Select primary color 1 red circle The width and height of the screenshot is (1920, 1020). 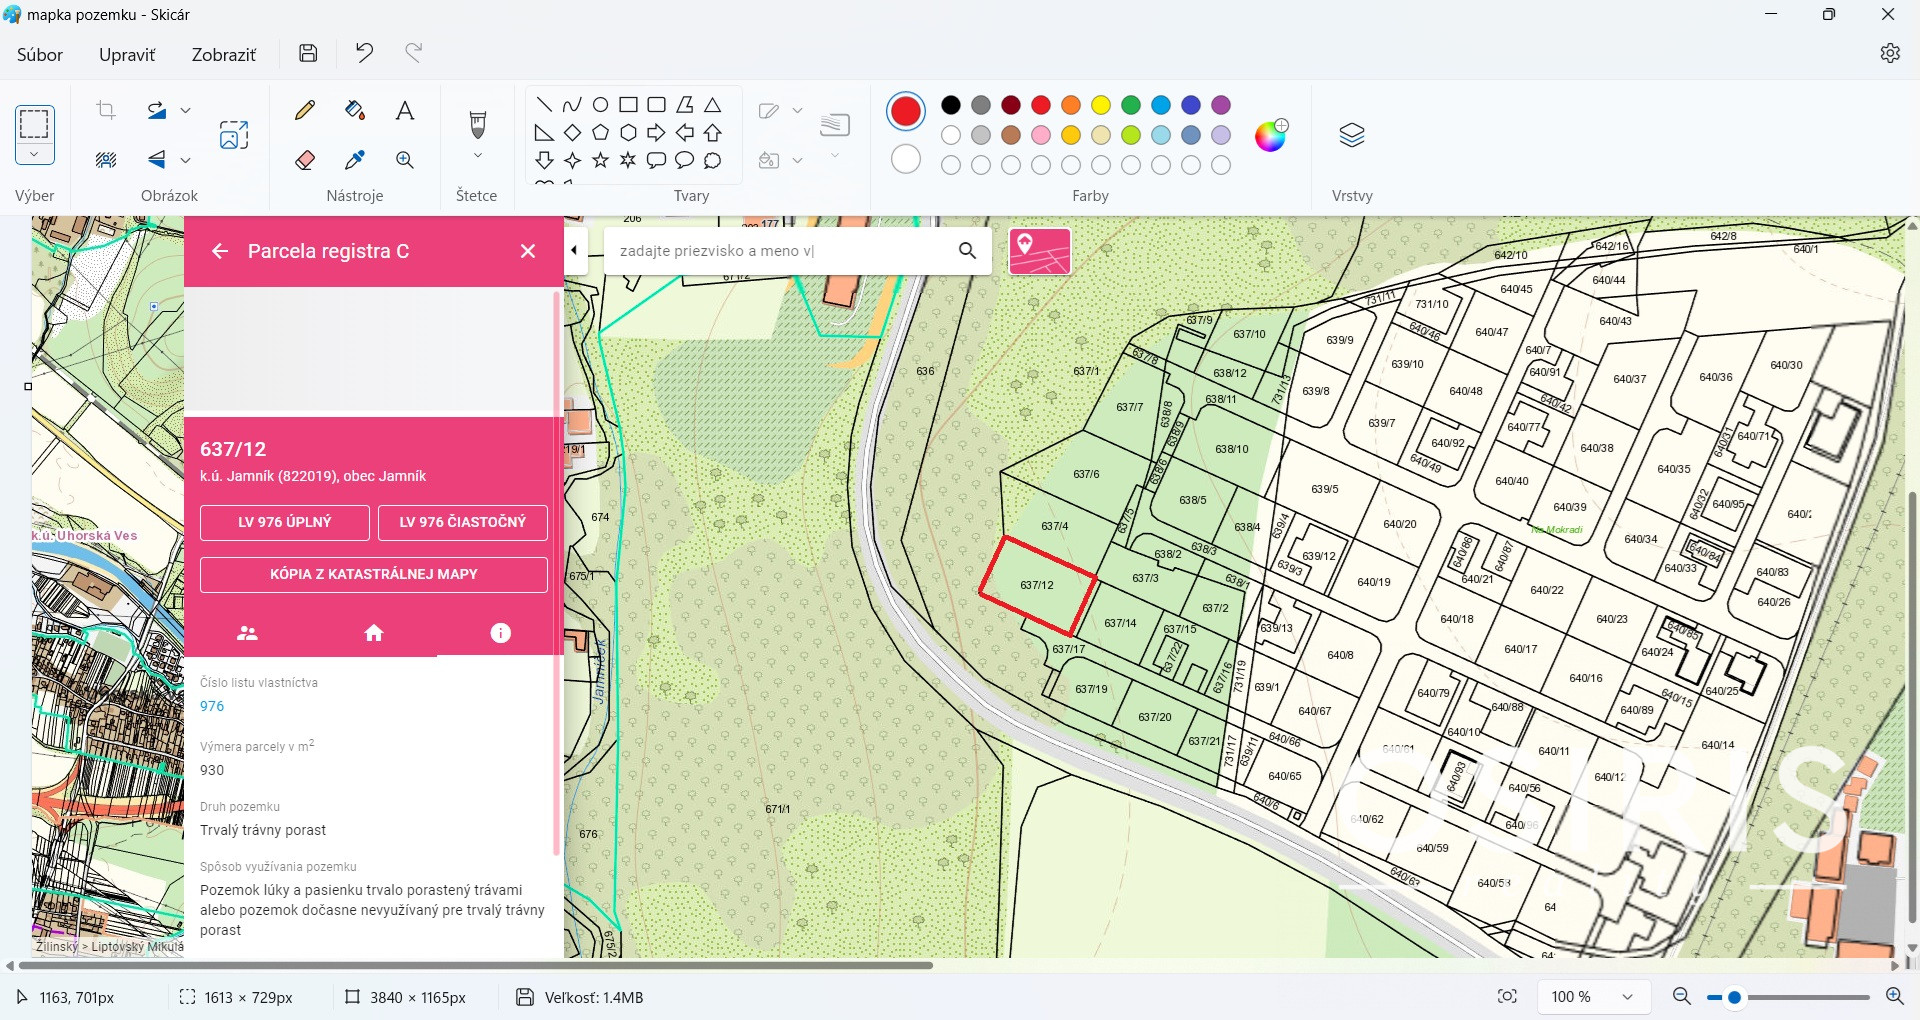tap(906, 111)
